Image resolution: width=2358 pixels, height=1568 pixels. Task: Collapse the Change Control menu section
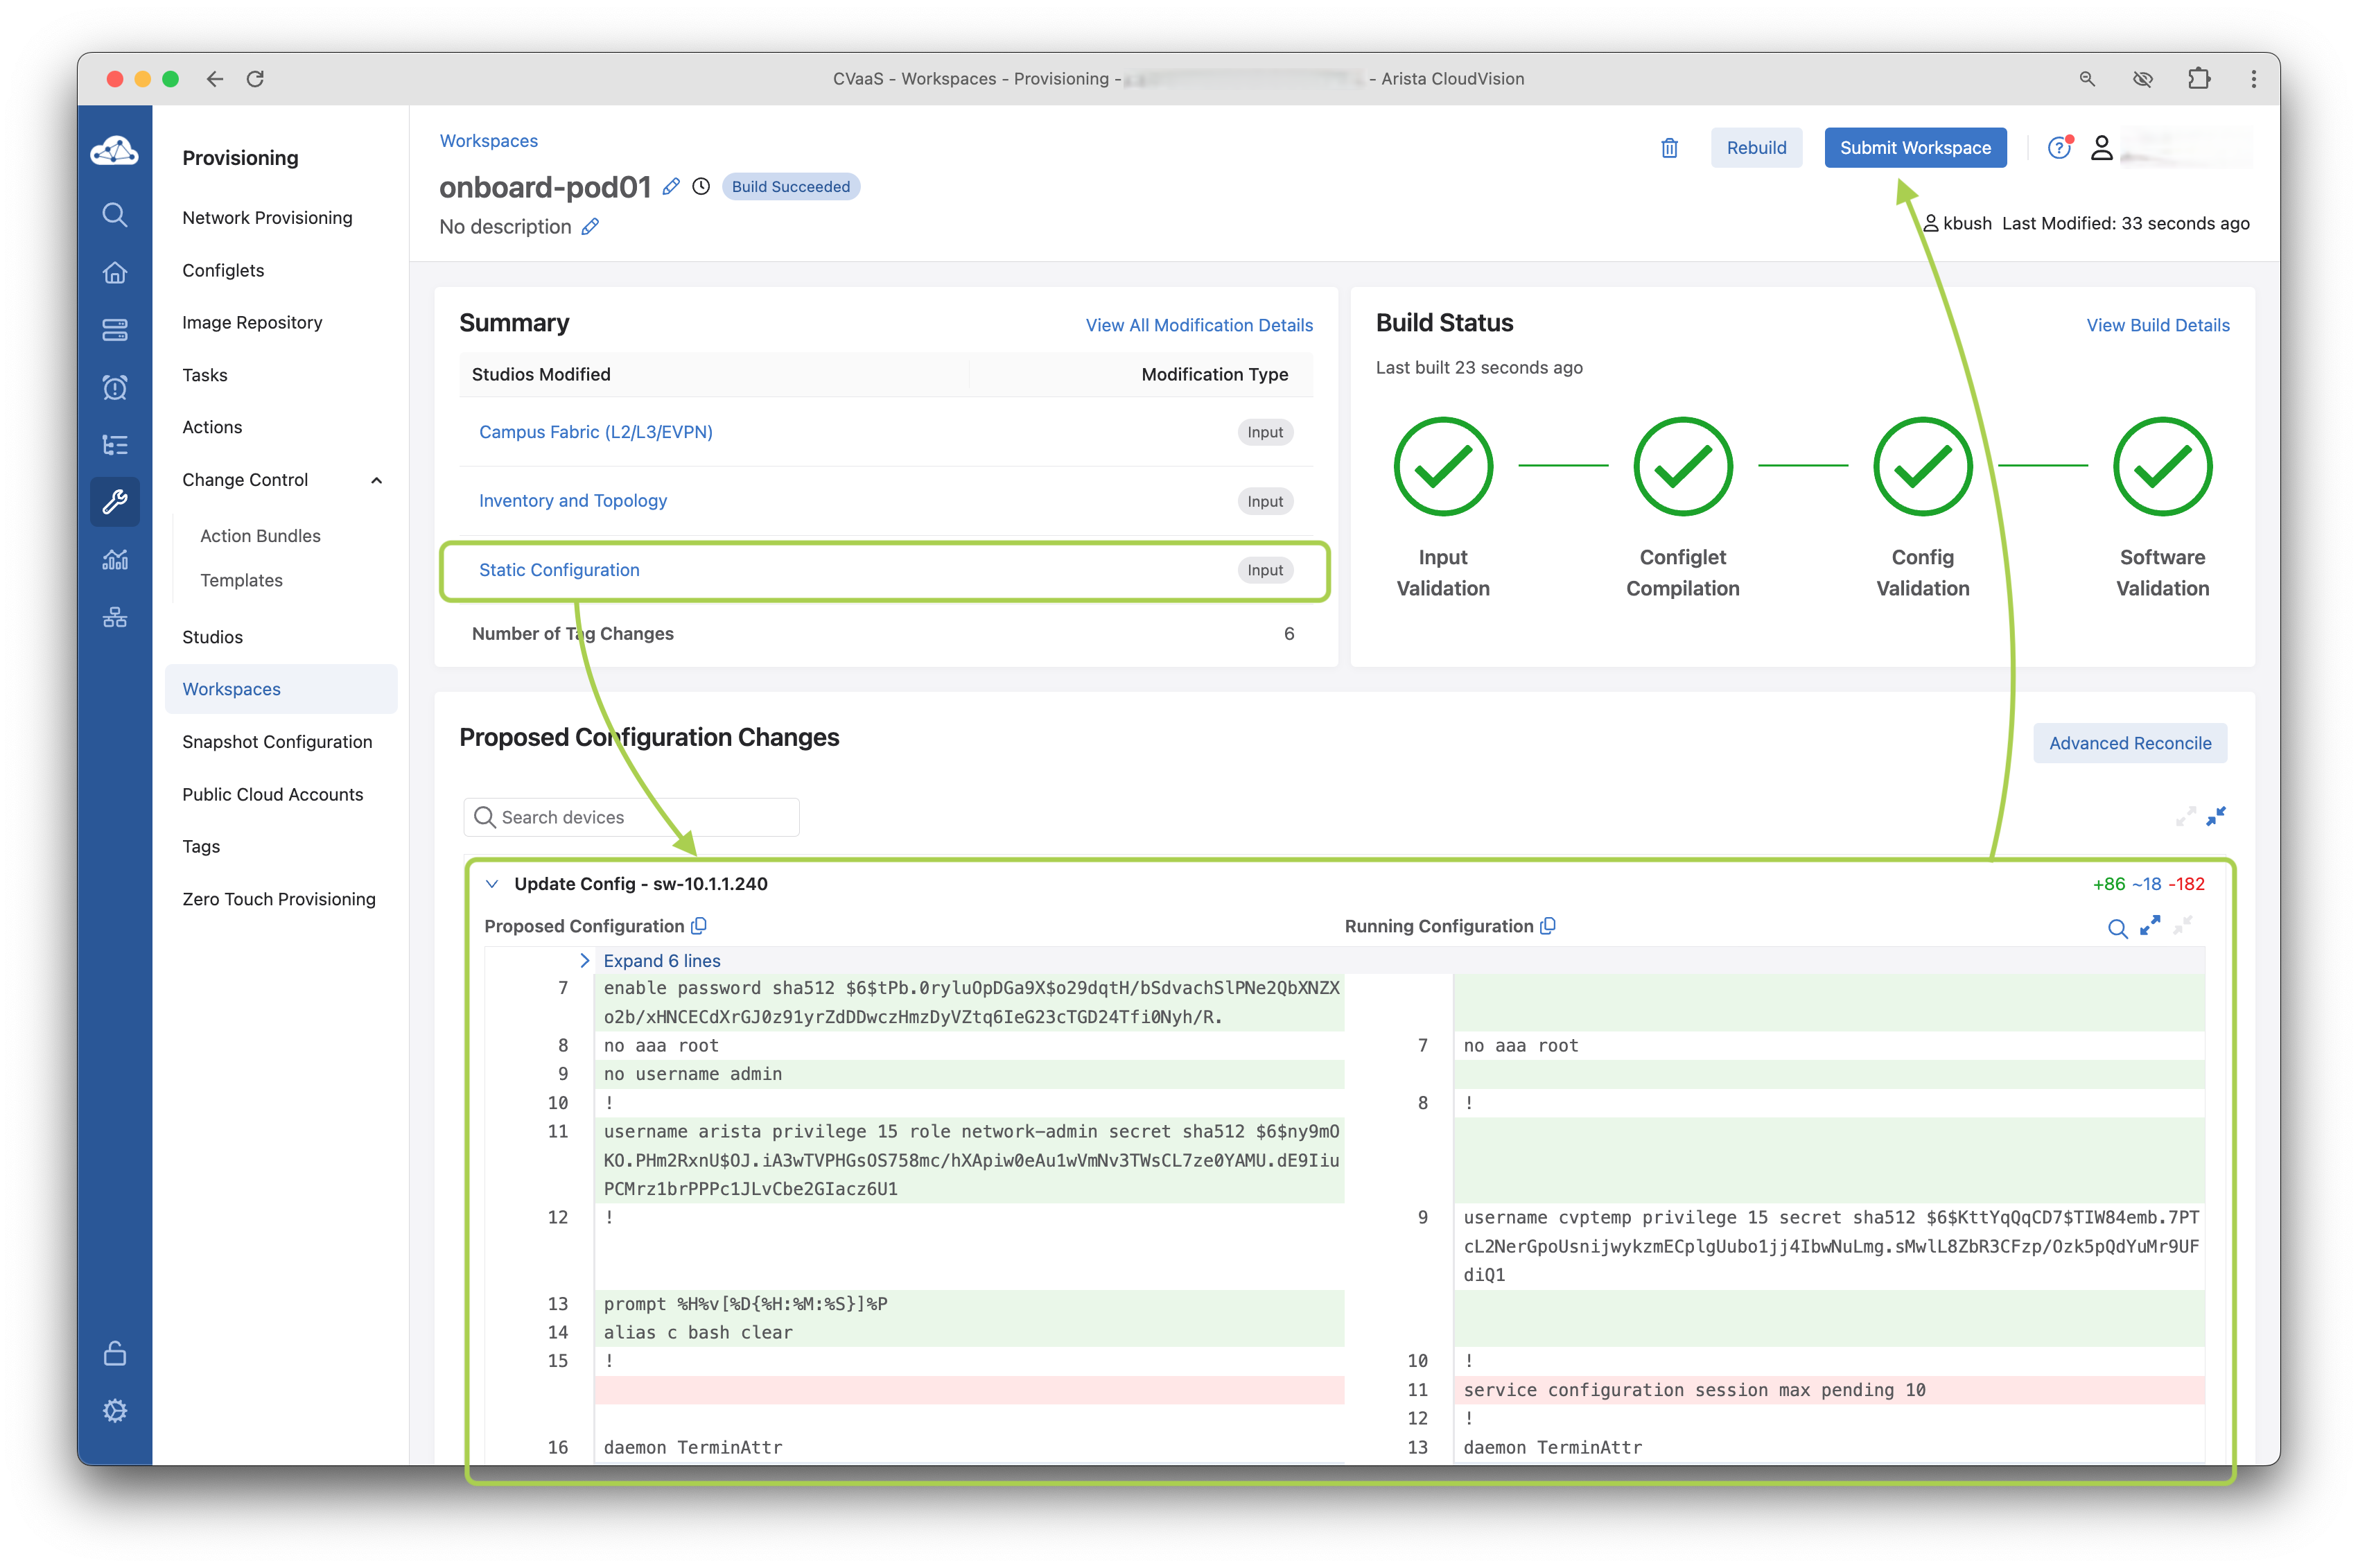pyautogui.click(x=377, y=480)
